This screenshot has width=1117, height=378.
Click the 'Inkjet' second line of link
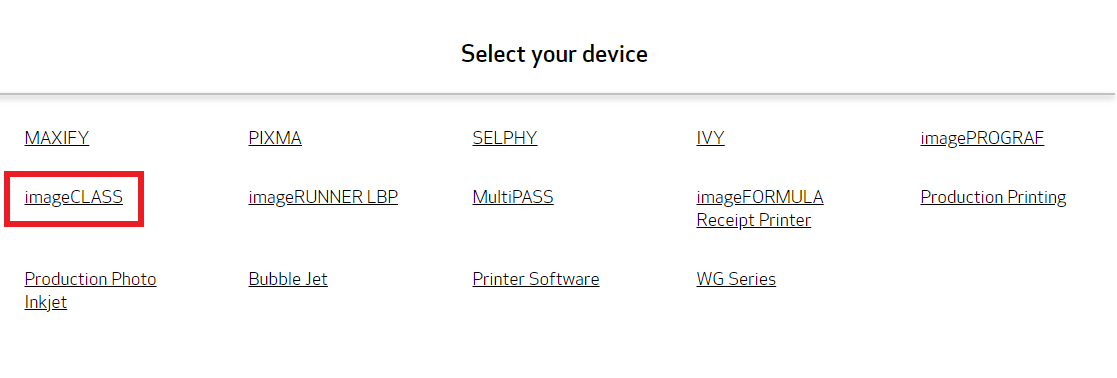click(46, 303)
